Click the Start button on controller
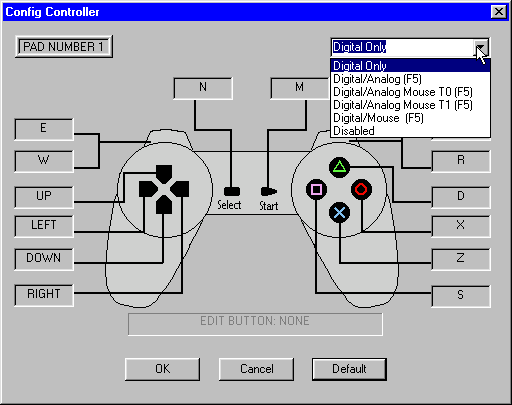 click(x=268, y=191)
